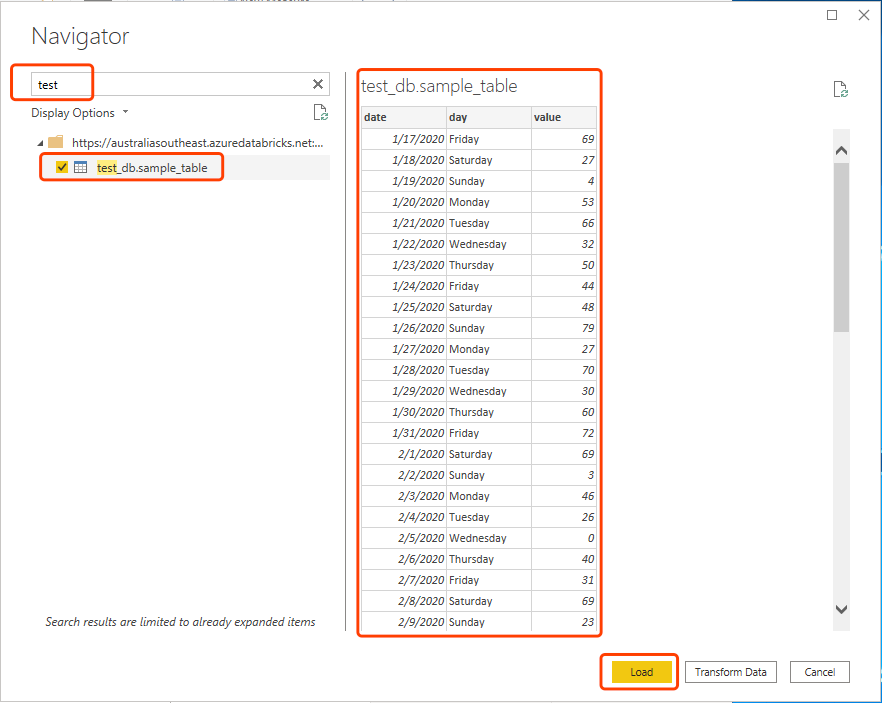This screenshot has width=882, height=703.
Task: Click the Transform Data button
Action: (x=730, y=672)
